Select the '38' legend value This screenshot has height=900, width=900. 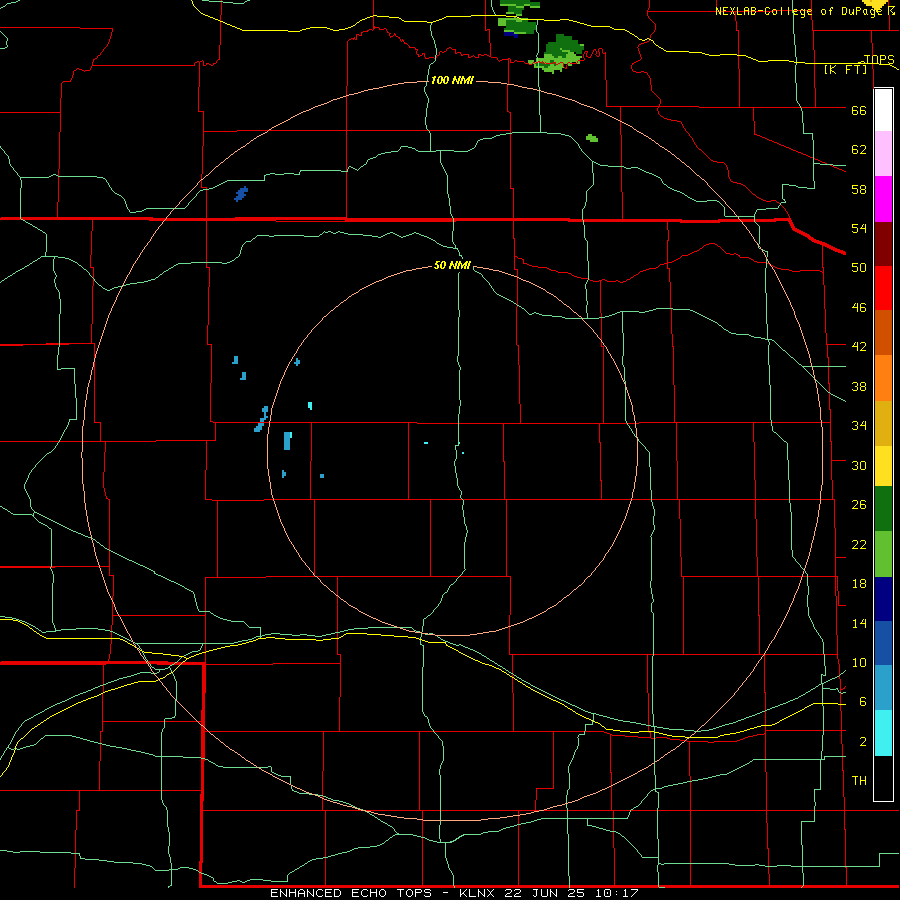859,387
